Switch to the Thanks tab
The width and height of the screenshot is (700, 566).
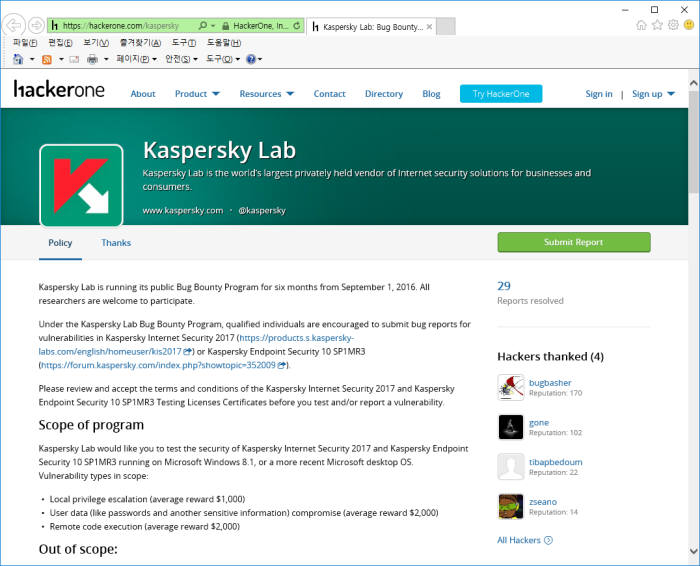pos(116,243)
